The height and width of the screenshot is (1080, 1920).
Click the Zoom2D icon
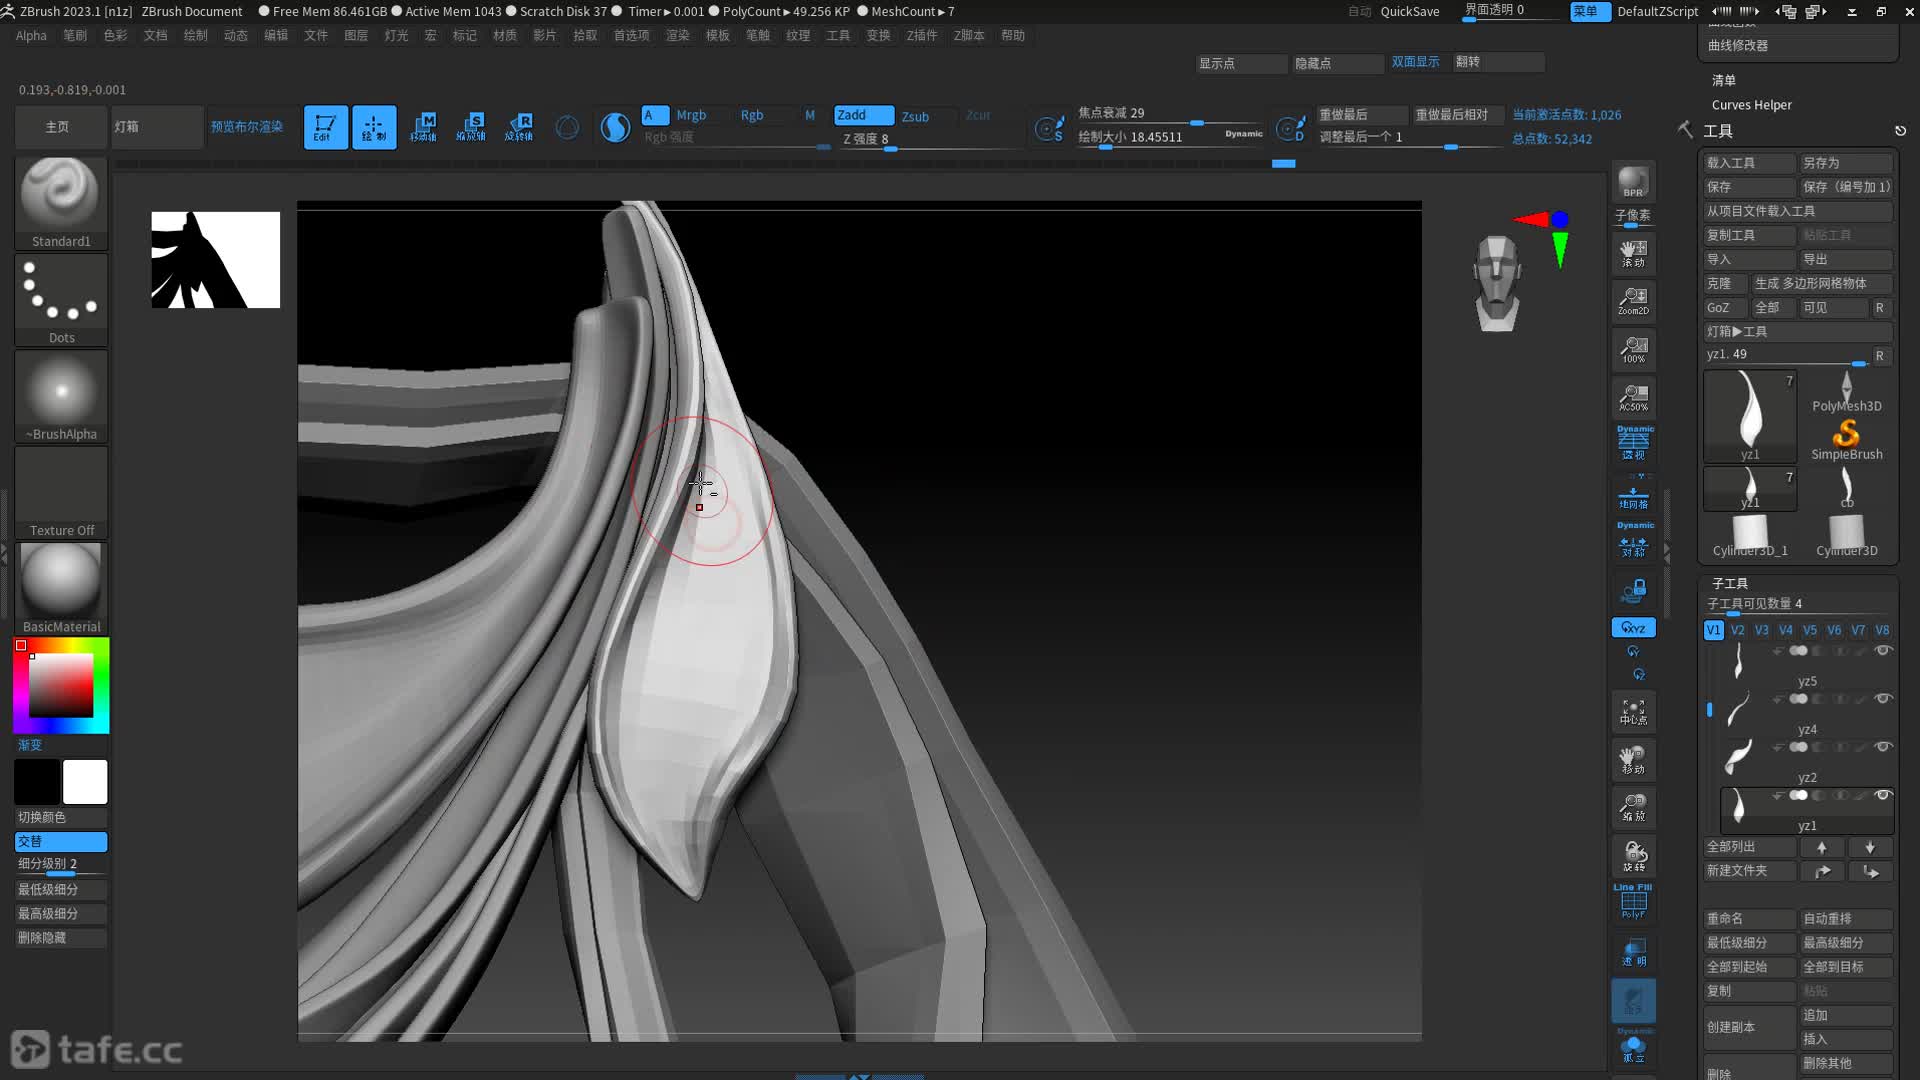(x=1633, y=301)
